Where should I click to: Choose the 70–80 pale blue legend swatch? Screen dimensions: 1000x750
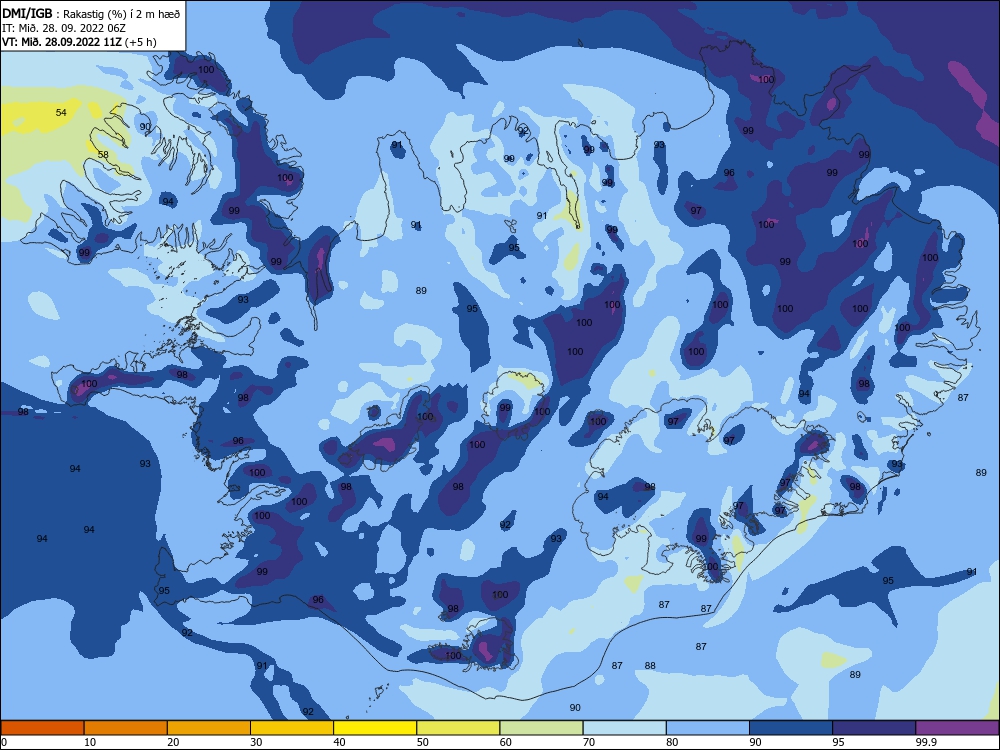coord(624,728)
